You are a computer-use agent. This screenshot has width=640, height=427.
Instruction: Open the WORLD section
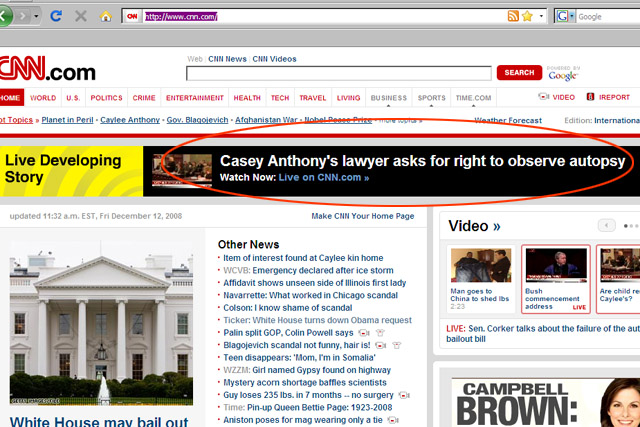pyautogui.click(x=43, y=98)
